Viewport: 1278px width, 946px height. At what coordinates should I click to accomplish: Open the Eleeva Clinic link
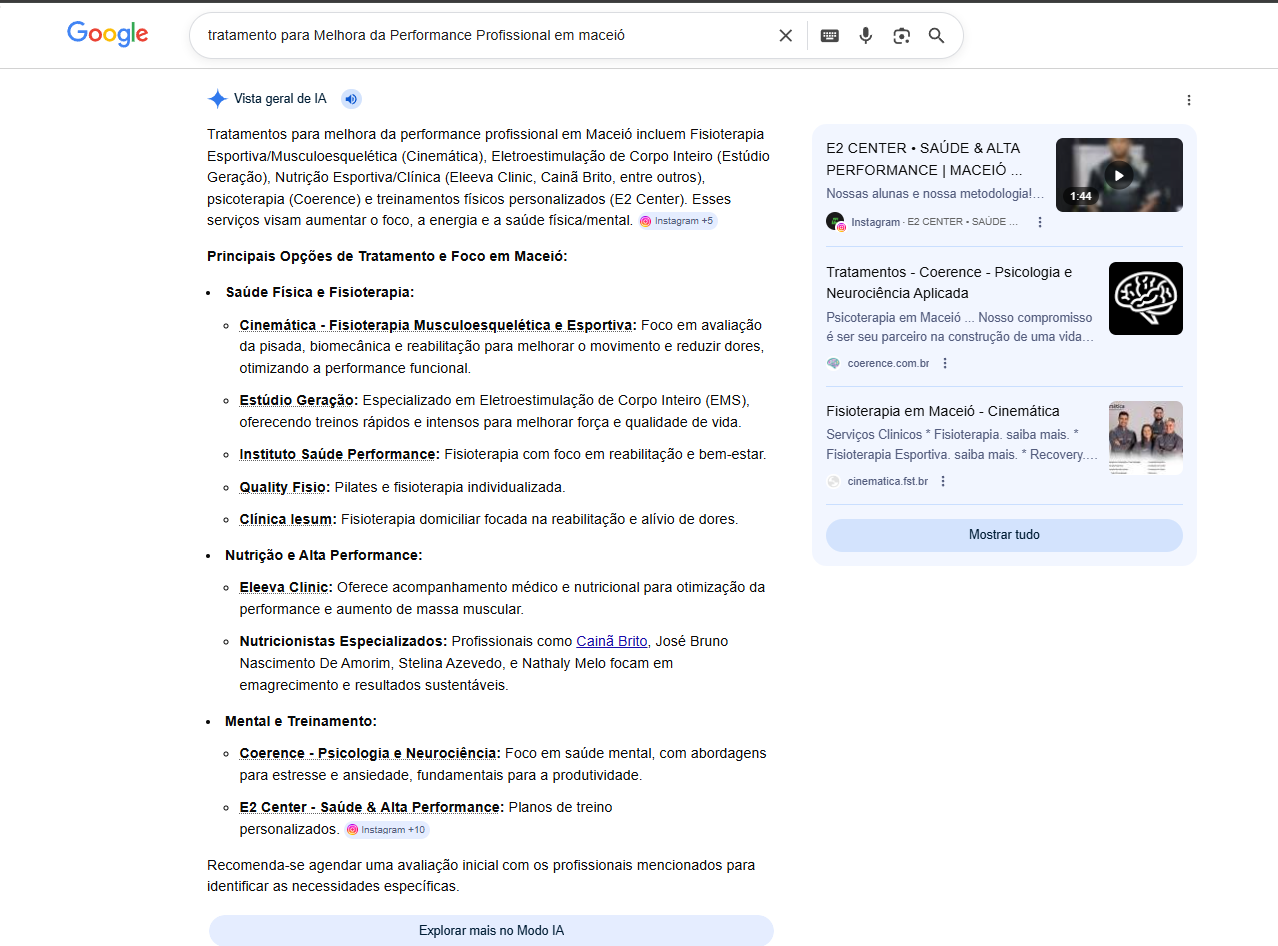[x=286, y=587]
